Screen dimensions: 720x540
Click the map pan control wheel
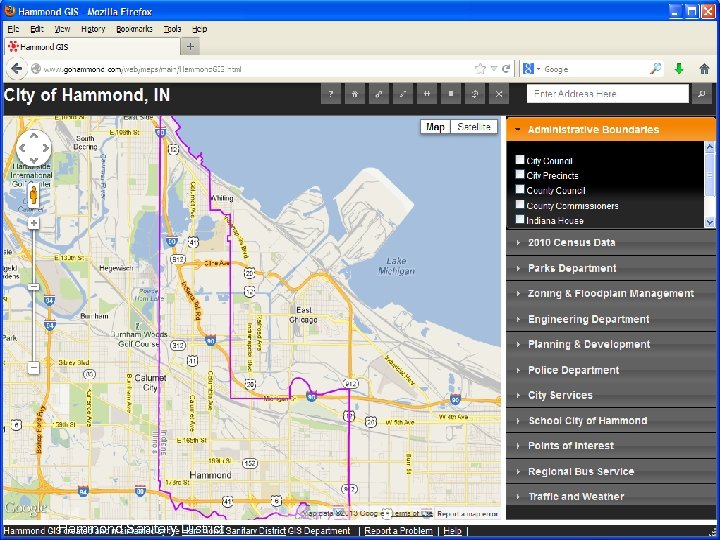pos(34,147)
